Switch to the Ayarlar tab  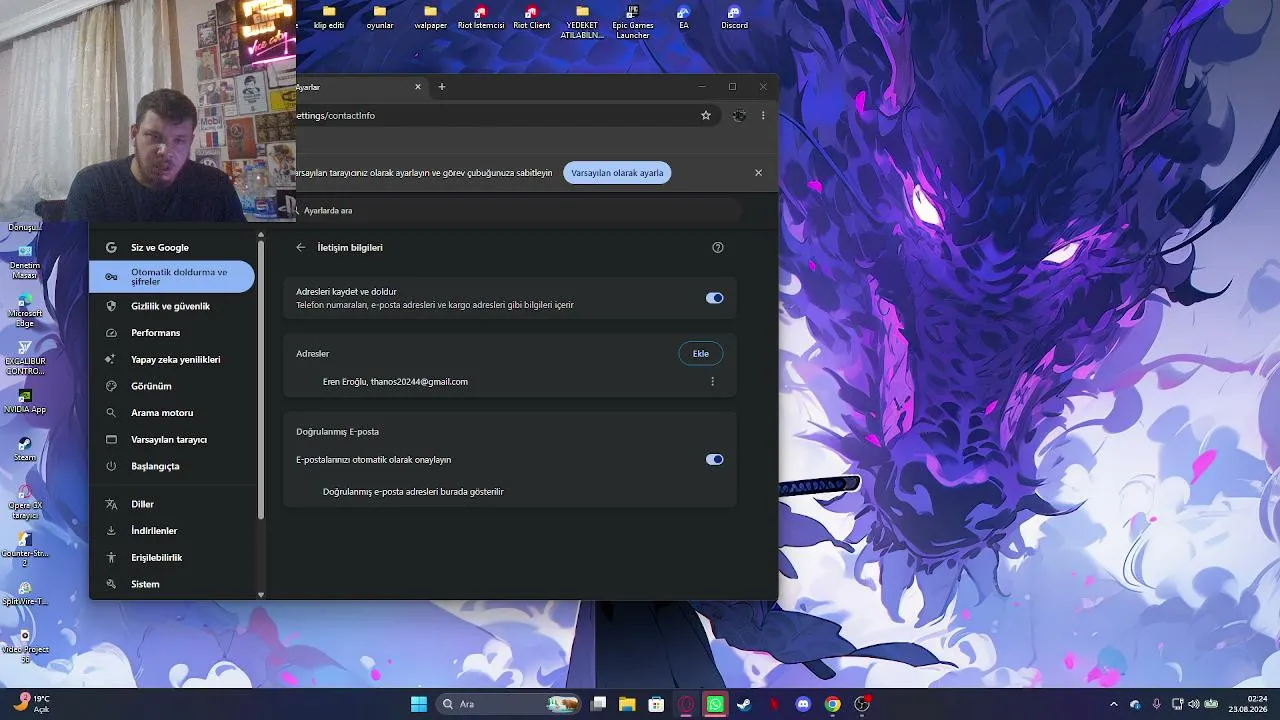click(353, 87)
